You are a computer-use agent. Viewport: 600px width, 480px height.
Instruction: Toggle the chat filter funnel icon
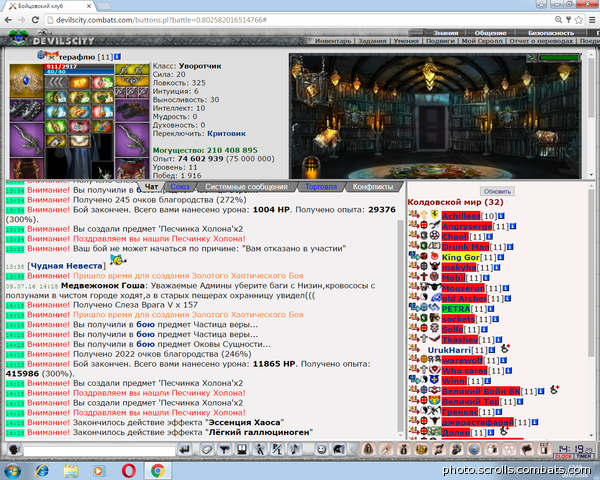tap(224, 449)
